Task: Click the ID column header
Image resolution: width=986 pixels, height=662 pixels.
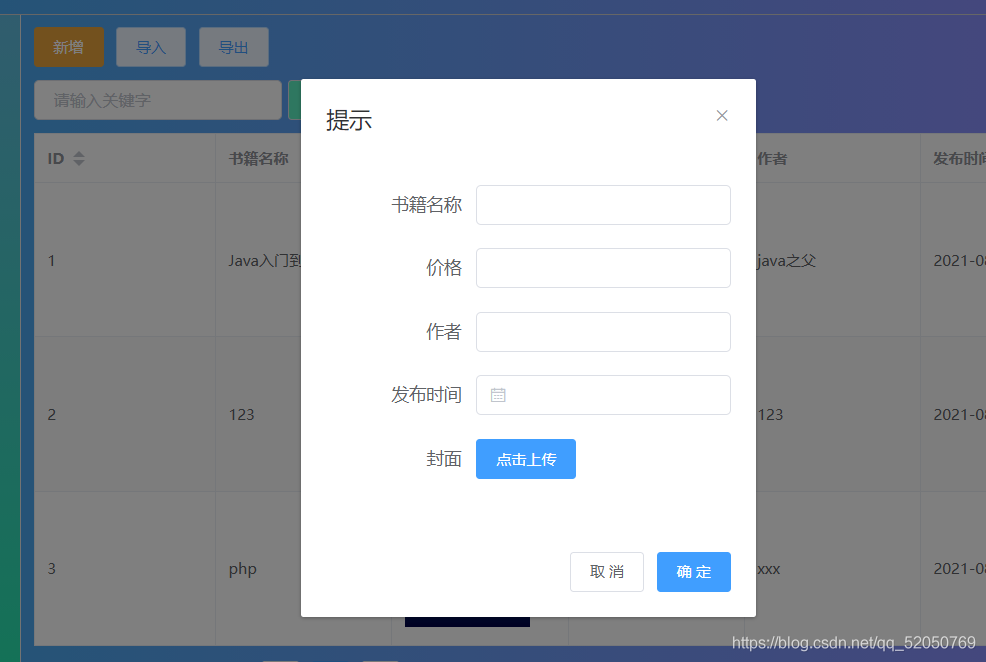Action: point(55,158)
